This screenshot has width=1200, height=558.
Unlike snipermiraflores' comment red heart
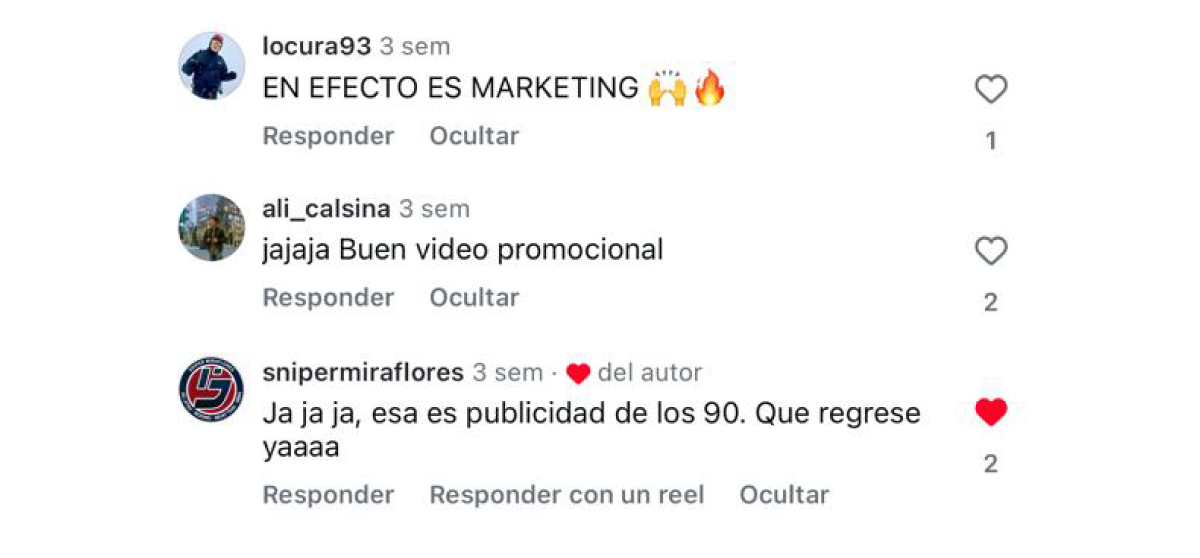coord(990,412)
